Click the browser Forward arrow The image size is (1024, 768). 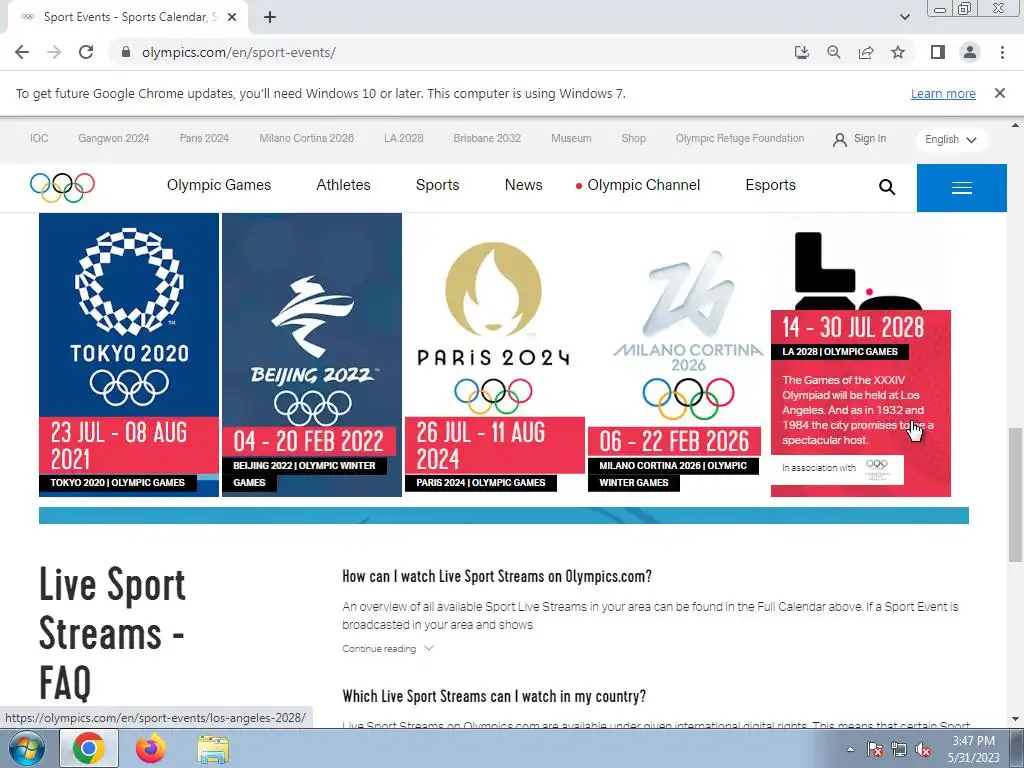[x=54, y=52]
